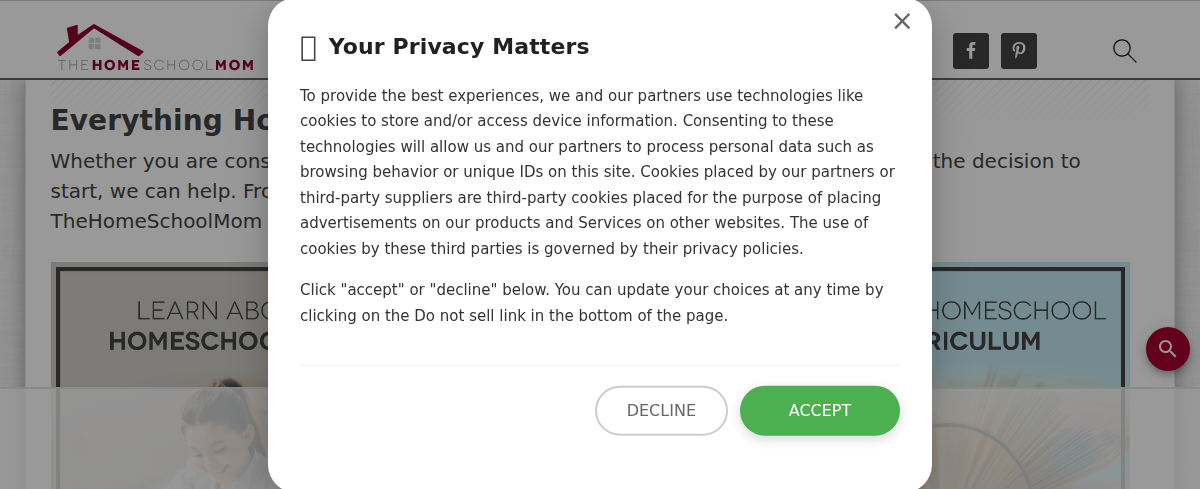Close the privacy dialog with the X
Image resolution: width=1200 pixels, height=489 pixels.
pos(902,21)
